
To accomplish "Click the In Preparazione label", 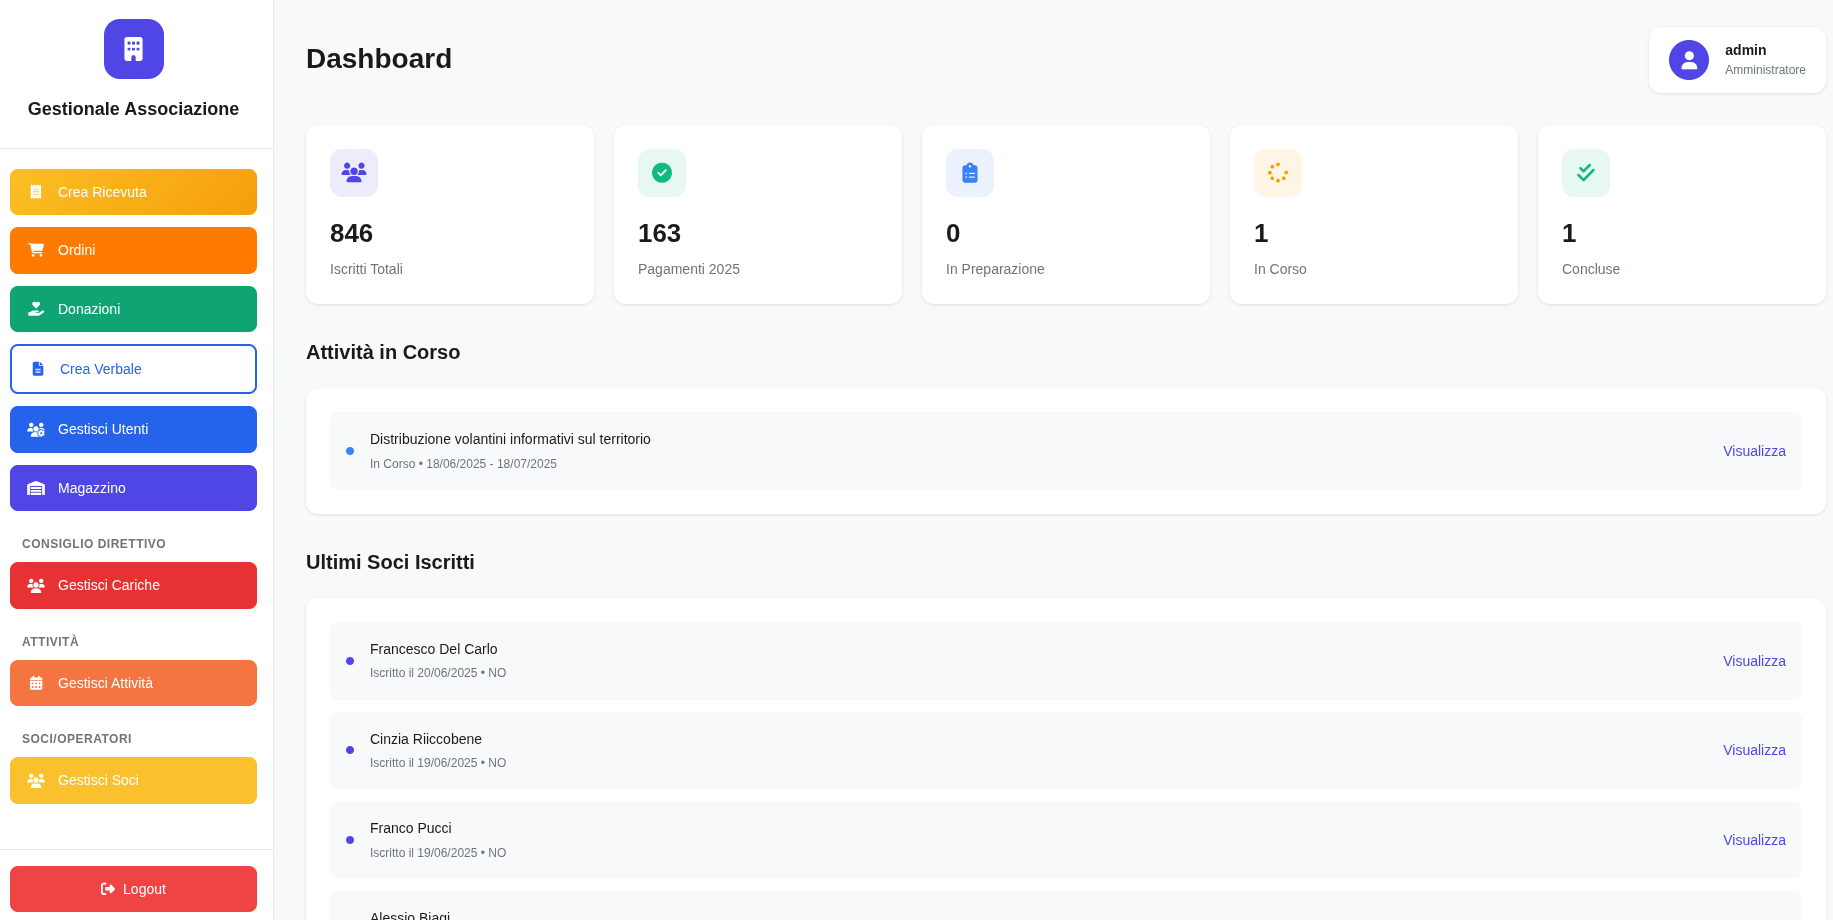I will [995, 269].
